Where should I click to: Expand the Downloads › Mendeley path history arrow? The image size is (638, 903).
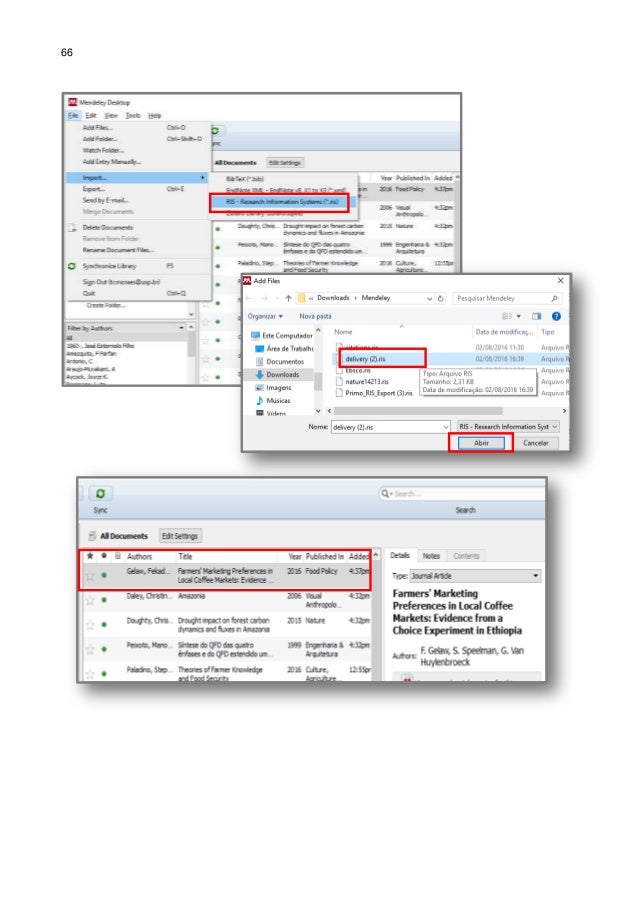(x=430, y=298)
